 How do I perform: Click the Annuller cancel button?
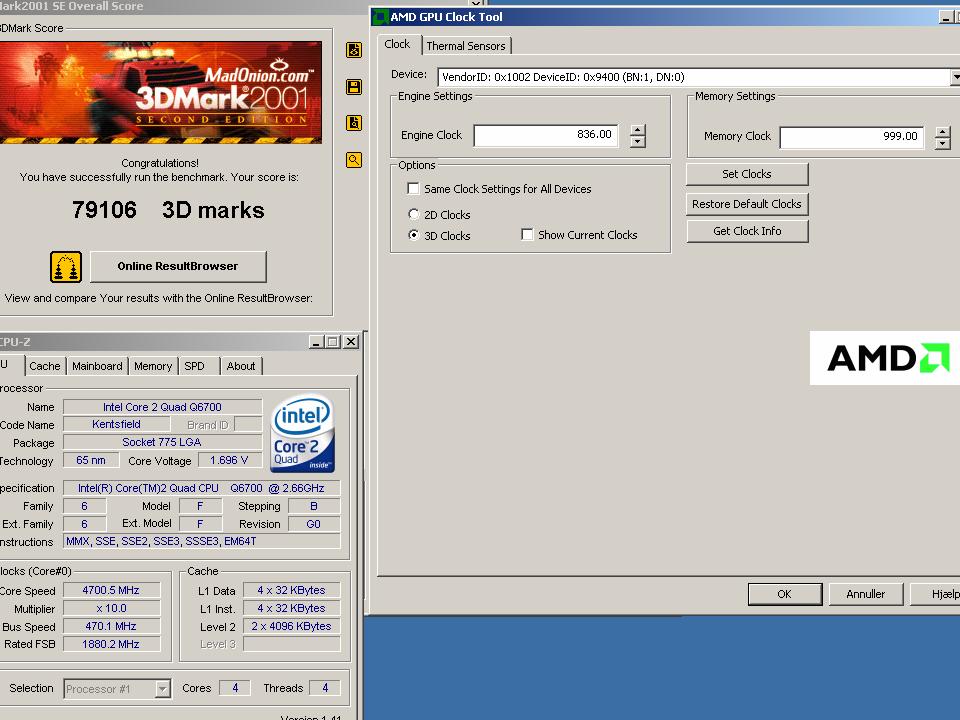pos(866,594)
